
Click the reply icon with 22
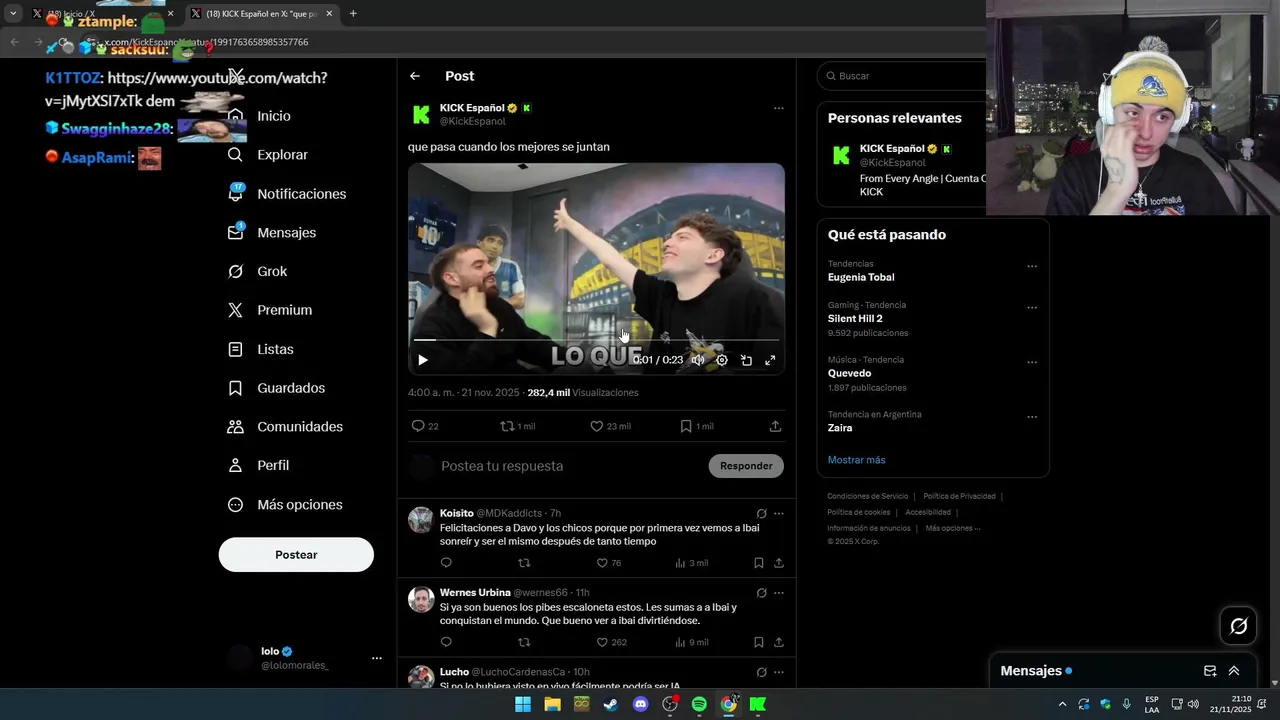point(418,426)
